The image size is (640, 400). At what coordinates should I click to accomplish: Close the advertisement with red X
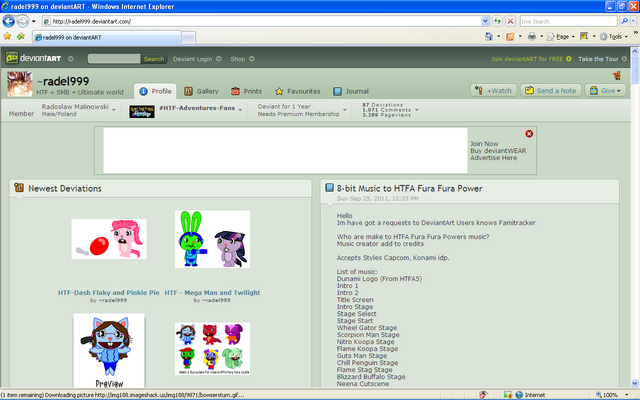pos(529,134)
